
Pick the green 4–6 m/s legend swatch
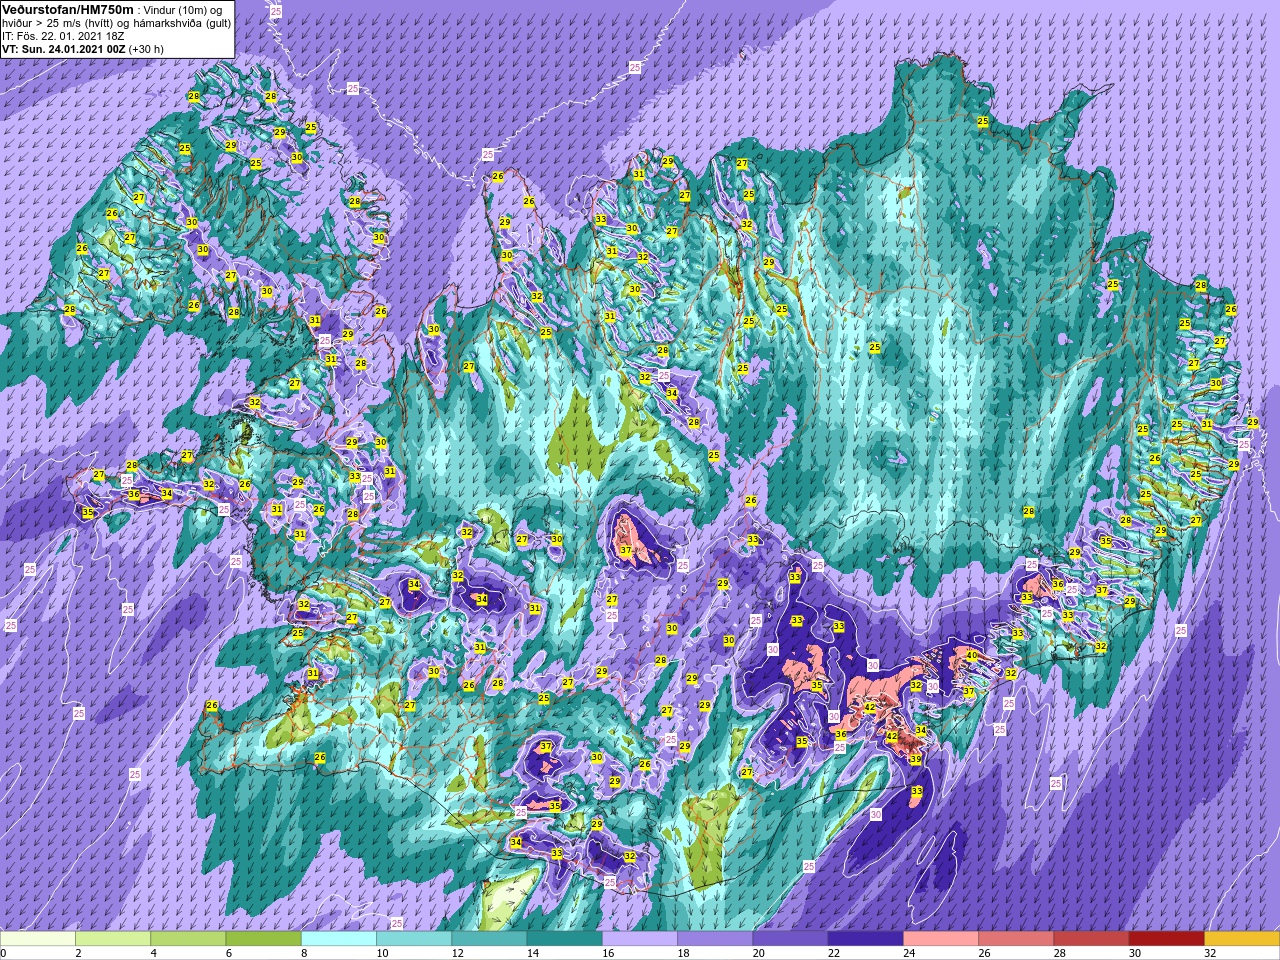pos(188,939)
